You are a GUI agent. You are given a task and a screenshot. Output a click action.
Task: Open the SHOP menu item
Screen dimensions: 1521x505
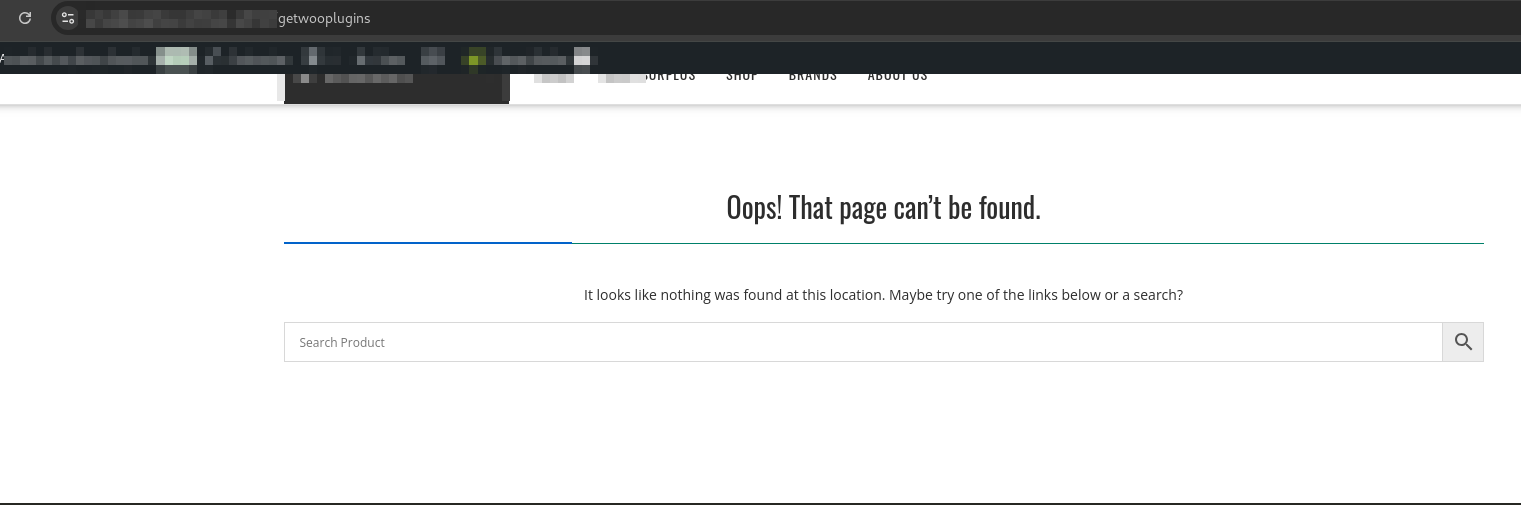[x=742, y=76]
